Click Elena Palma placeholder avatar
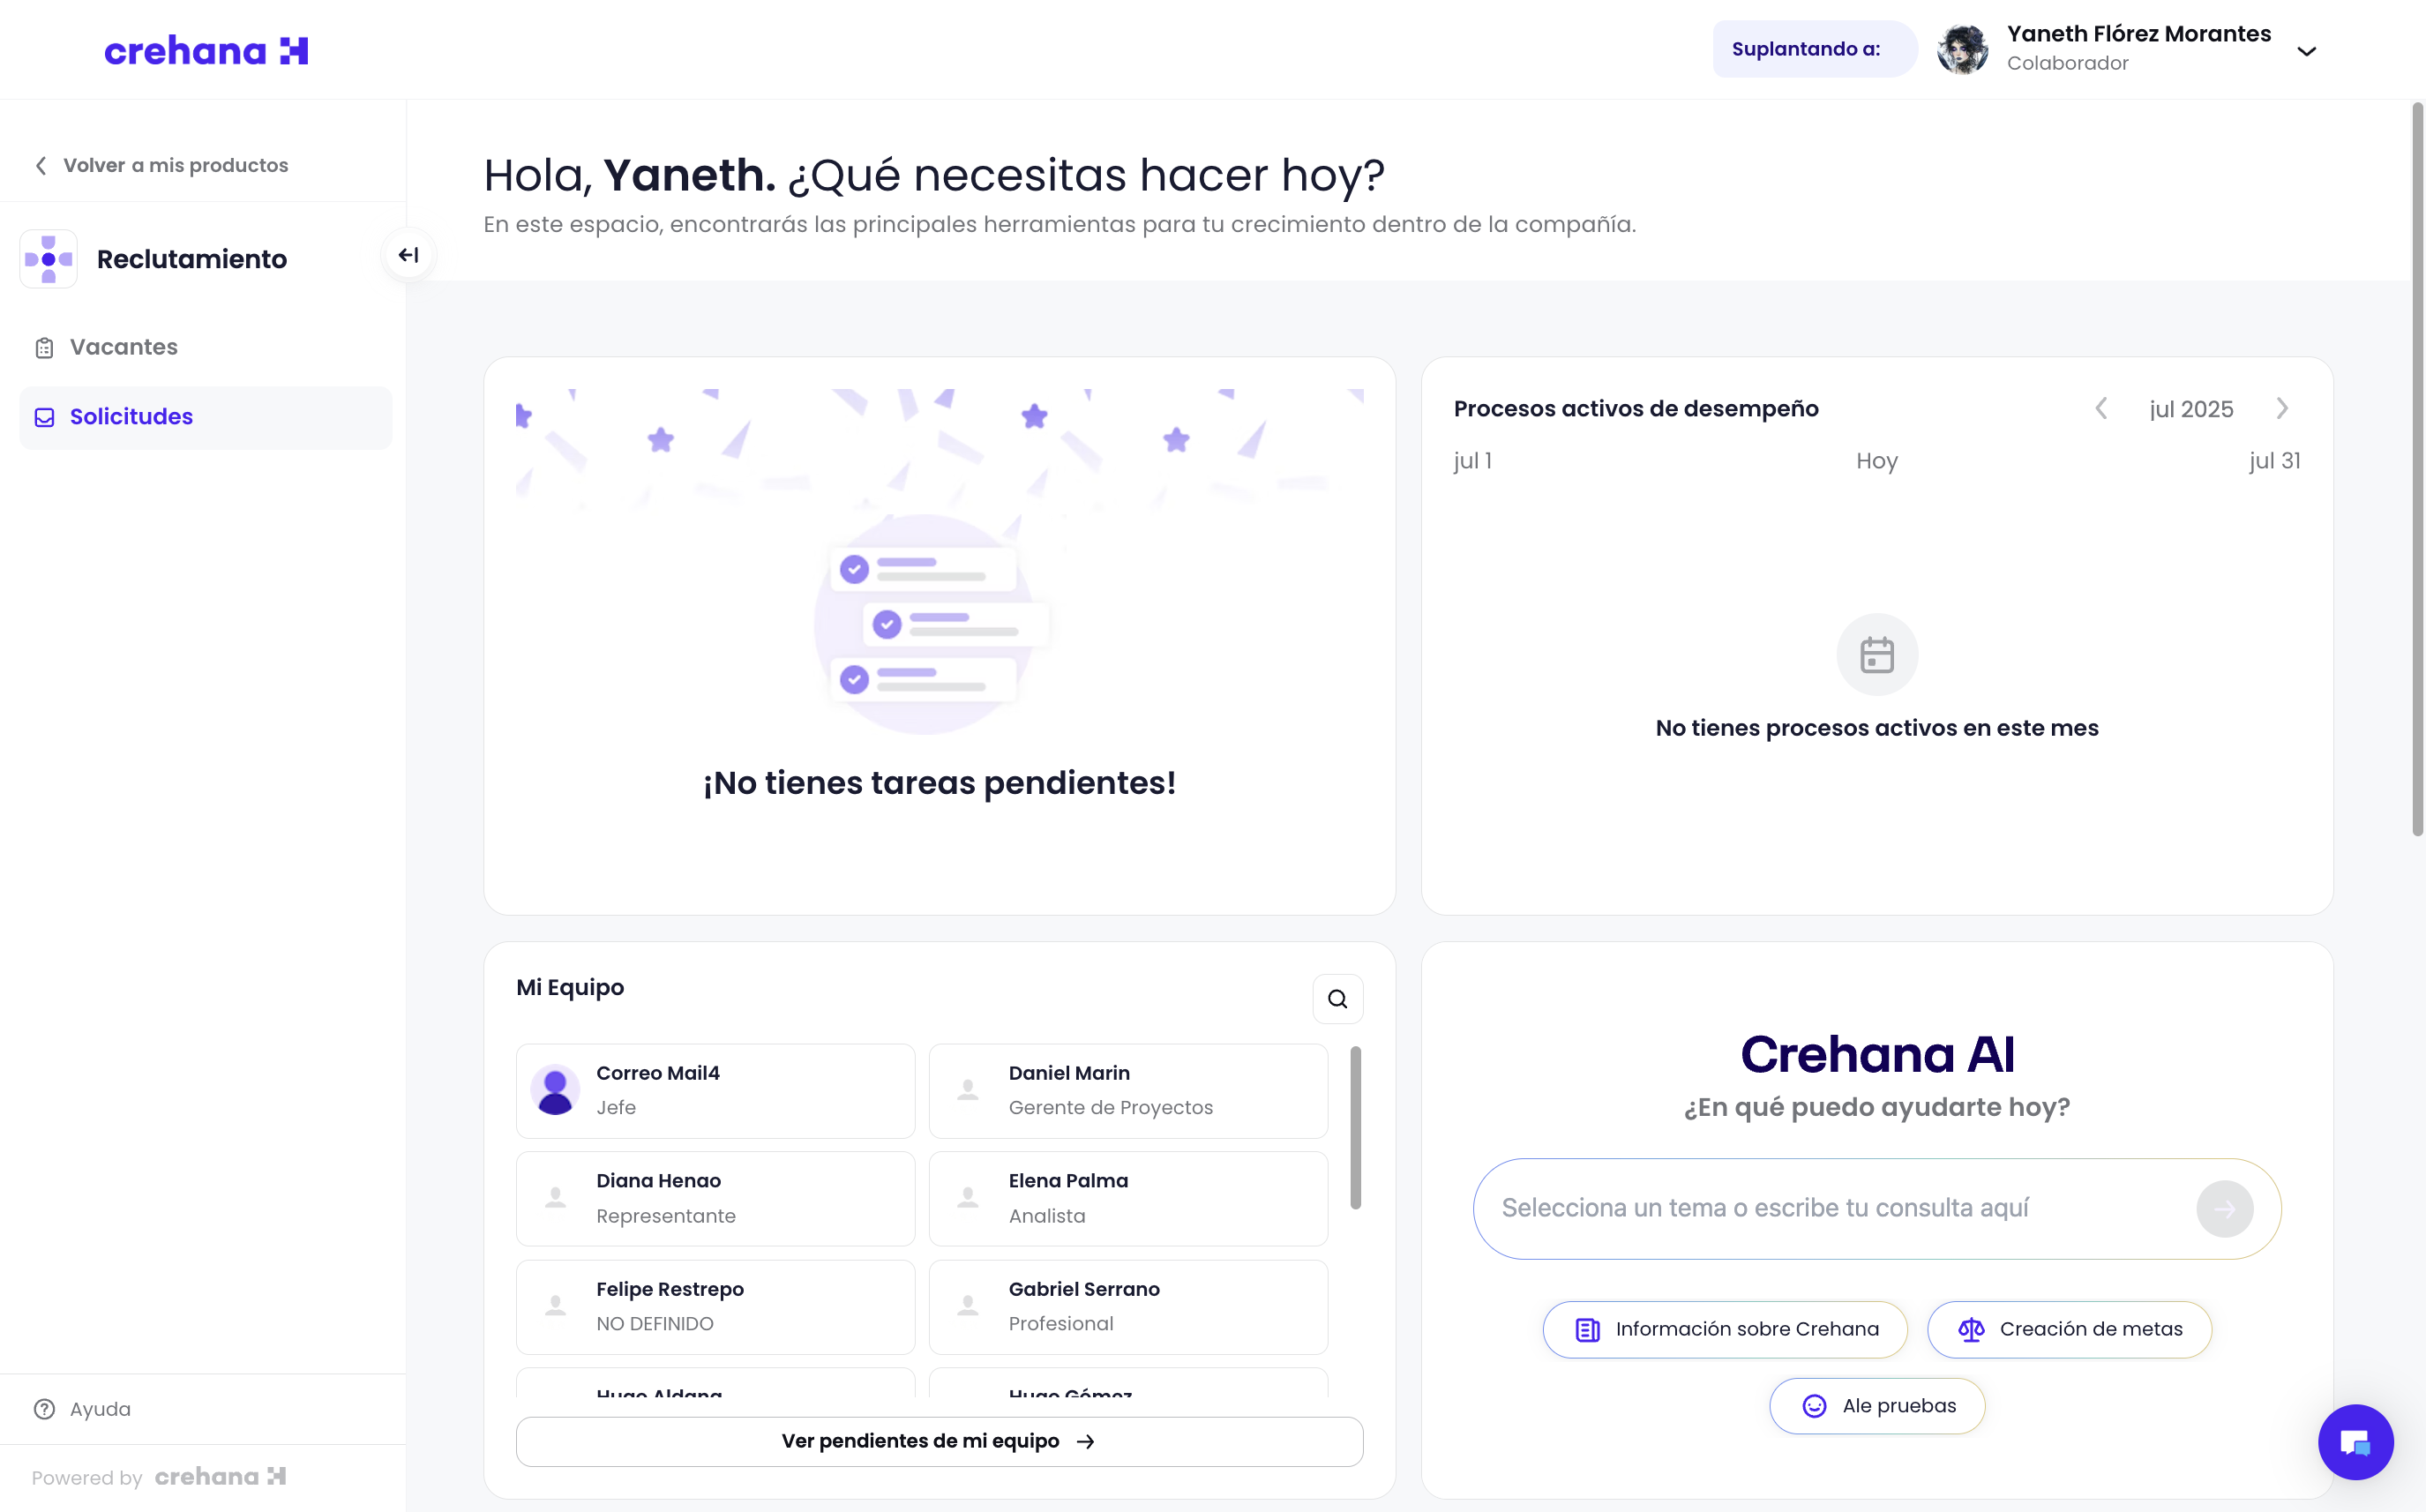 (968, 1198)
